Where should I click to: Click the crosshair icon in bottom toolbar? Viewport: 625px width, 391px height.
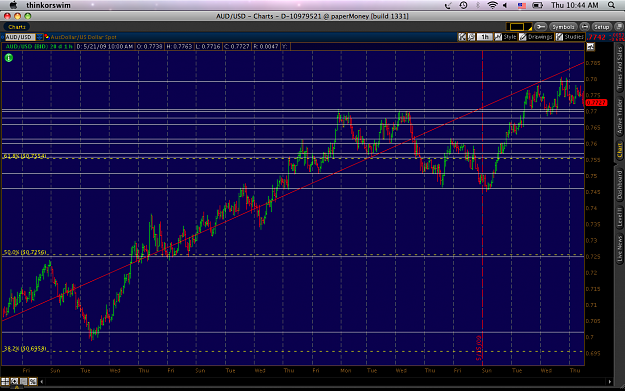click(15, 381)
